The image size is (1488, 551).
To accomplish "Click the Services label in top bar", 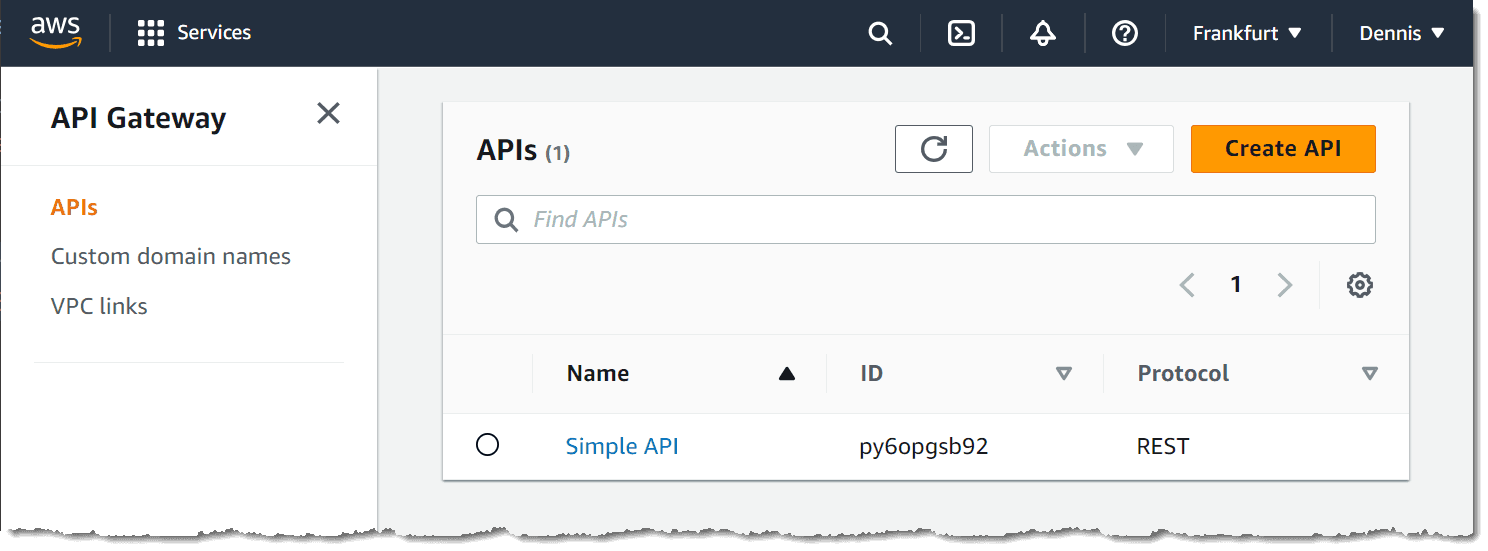I will tap(214, 33).
